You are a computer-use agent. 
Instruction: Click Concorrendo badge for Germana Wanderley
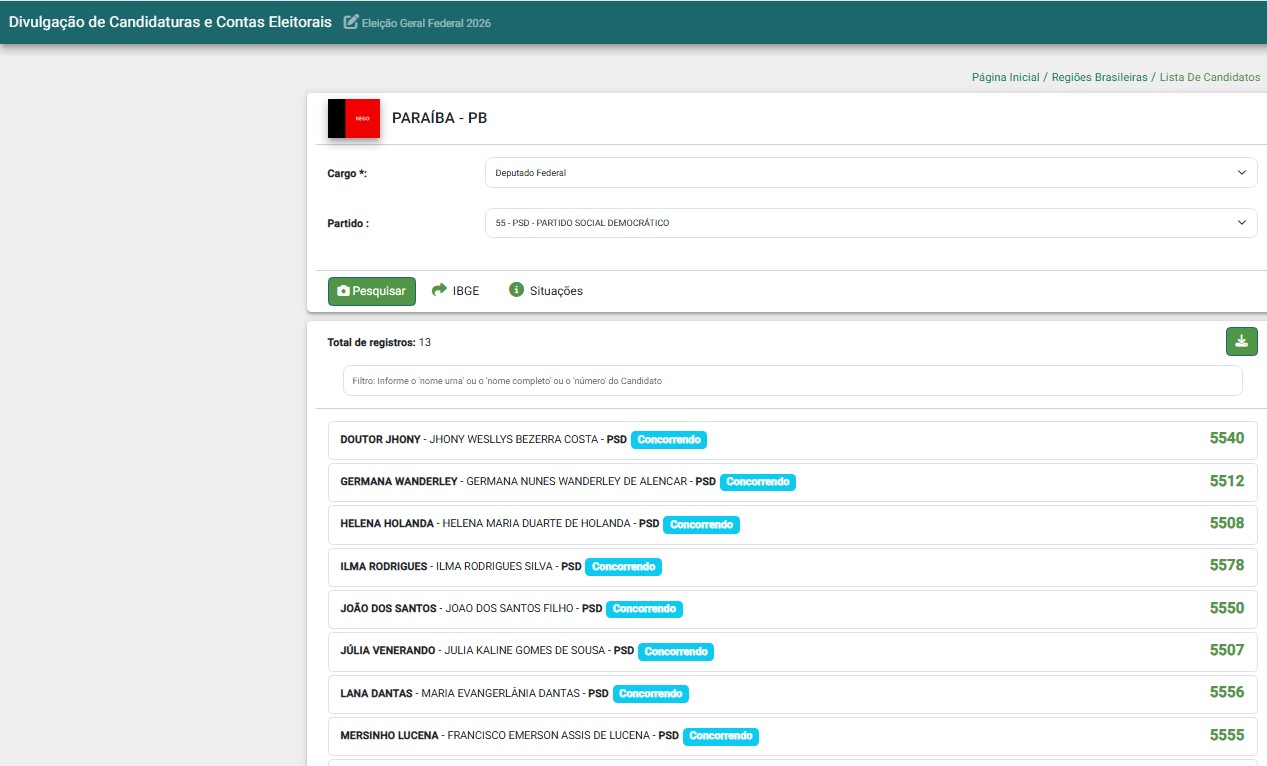tap(758, 481)
